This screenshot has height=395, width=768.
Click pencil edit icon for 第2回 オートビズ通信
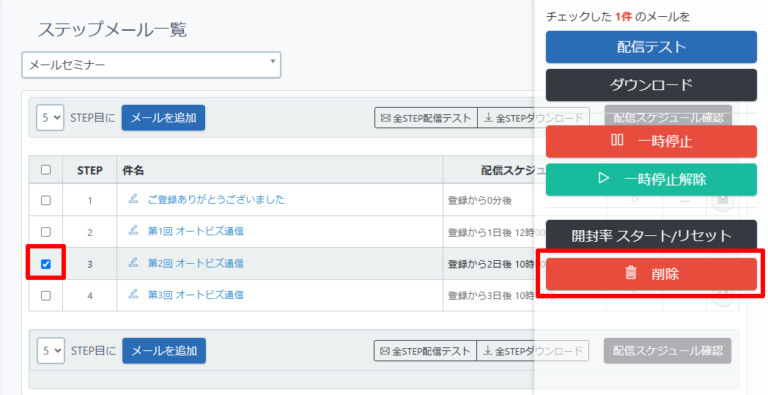pyautogui.click(x=133, y=263)
